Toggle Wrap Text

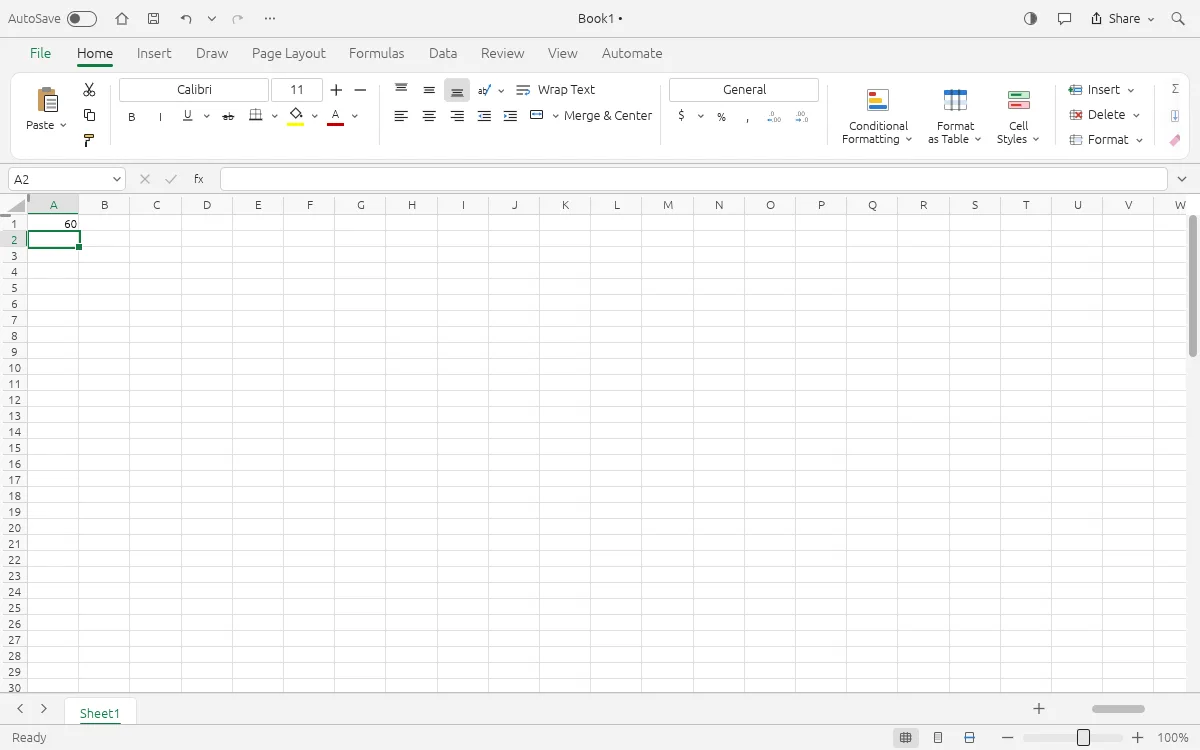pos(555,90)
